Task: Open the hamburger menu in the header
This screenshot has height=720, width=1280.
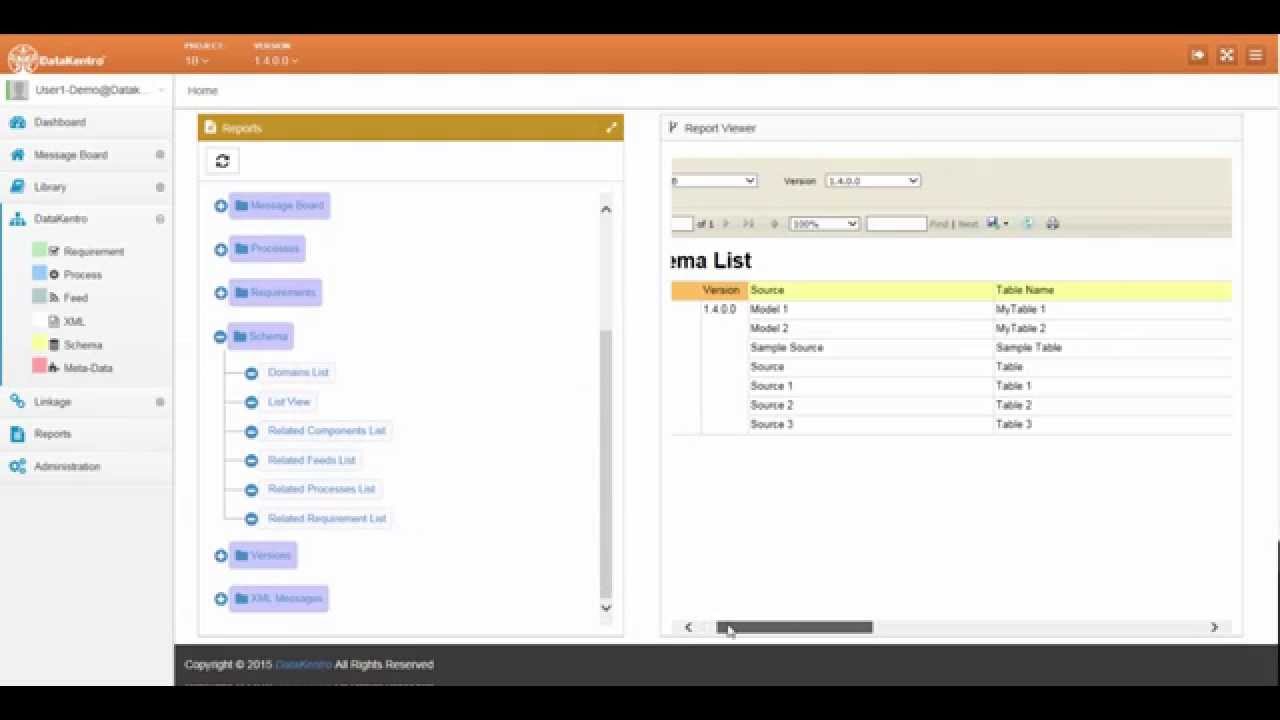Action: tap(1255, 55)
